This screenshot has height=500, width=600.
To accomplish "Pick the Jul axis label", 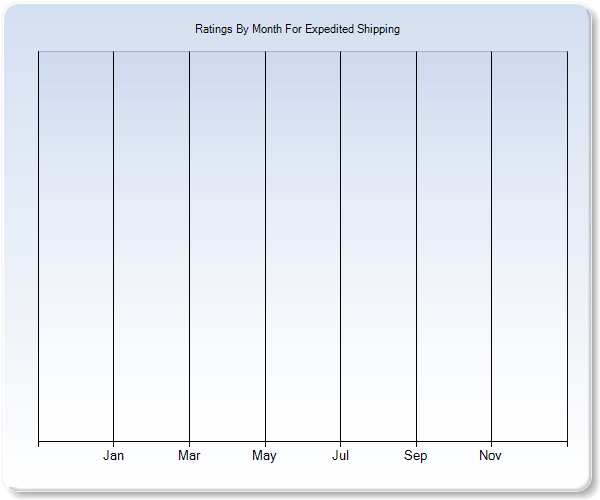I will click(340, 456).
